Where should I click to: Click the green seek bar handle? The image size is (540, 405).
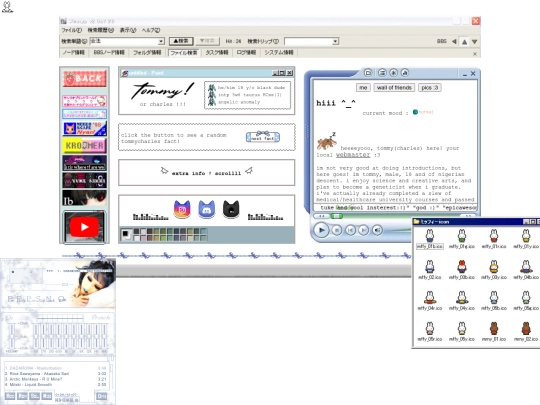(x=336, y=216)
